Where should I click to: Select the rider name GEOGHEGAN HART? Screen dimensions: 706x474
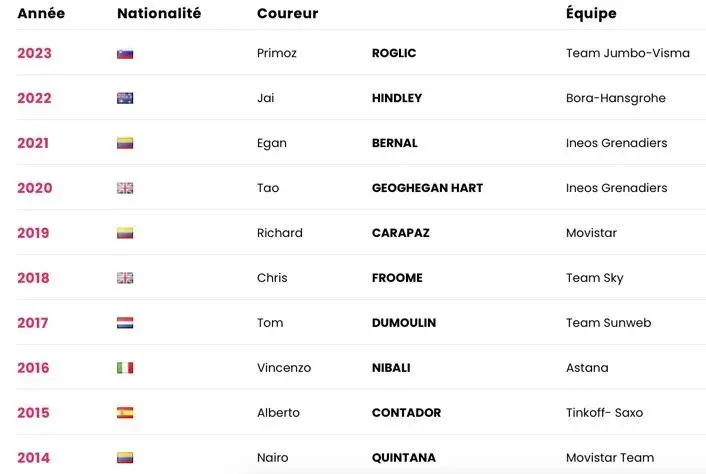(427, 188)
